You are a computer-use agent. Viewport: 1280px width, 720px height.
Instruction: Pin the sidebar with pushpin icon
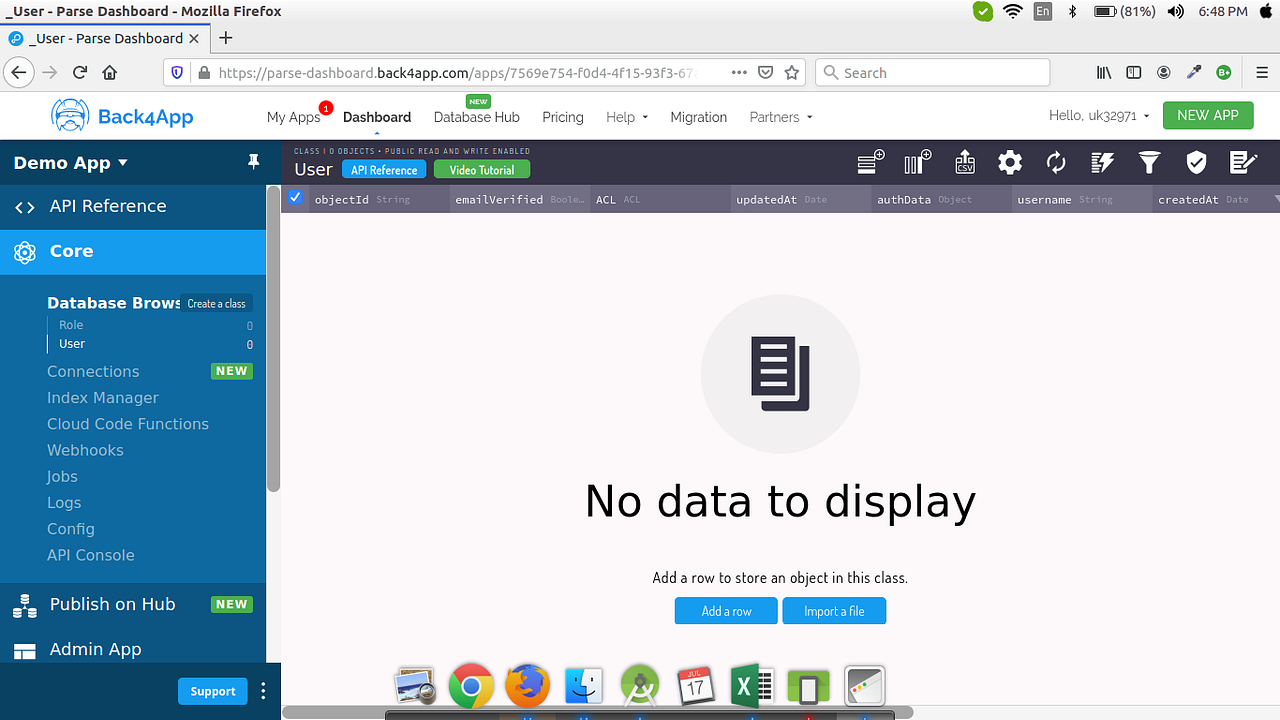click(x=253, y=162)
